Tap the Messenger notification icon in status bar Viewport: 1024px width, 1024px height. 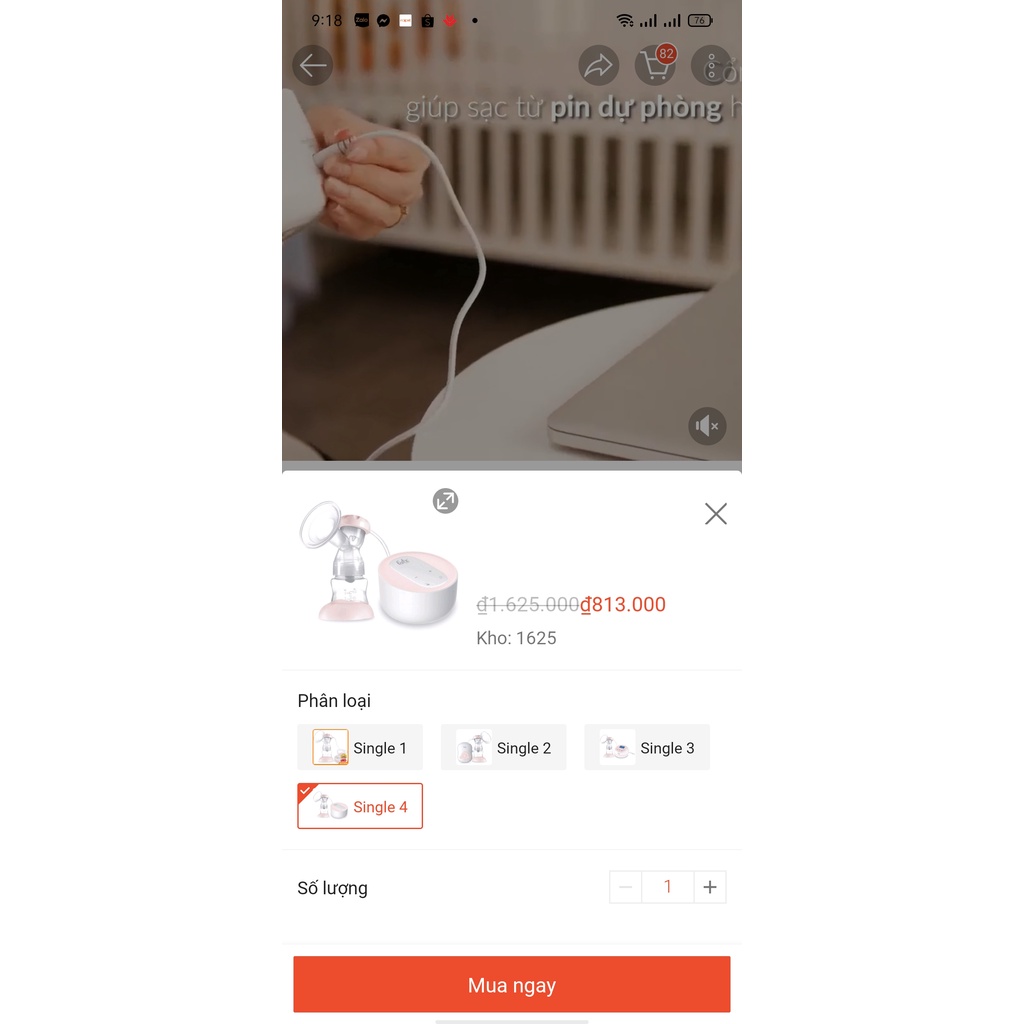click(x=383, y=21)
